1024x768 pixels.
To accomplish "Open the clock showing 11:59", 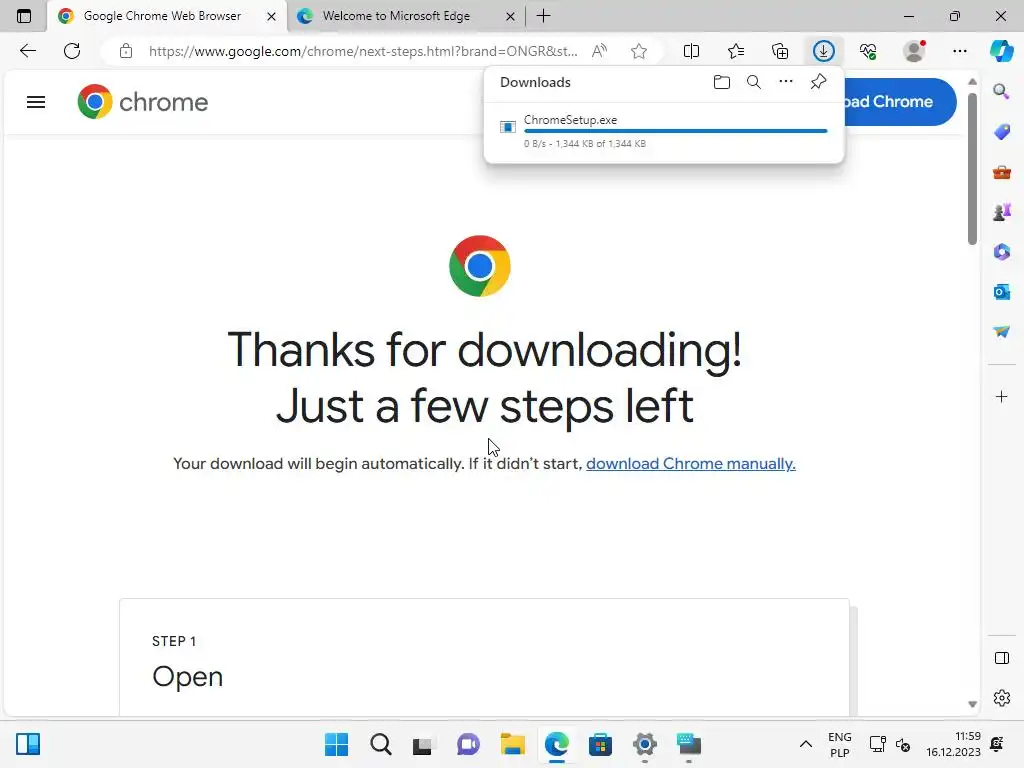I will click(953, 744).
